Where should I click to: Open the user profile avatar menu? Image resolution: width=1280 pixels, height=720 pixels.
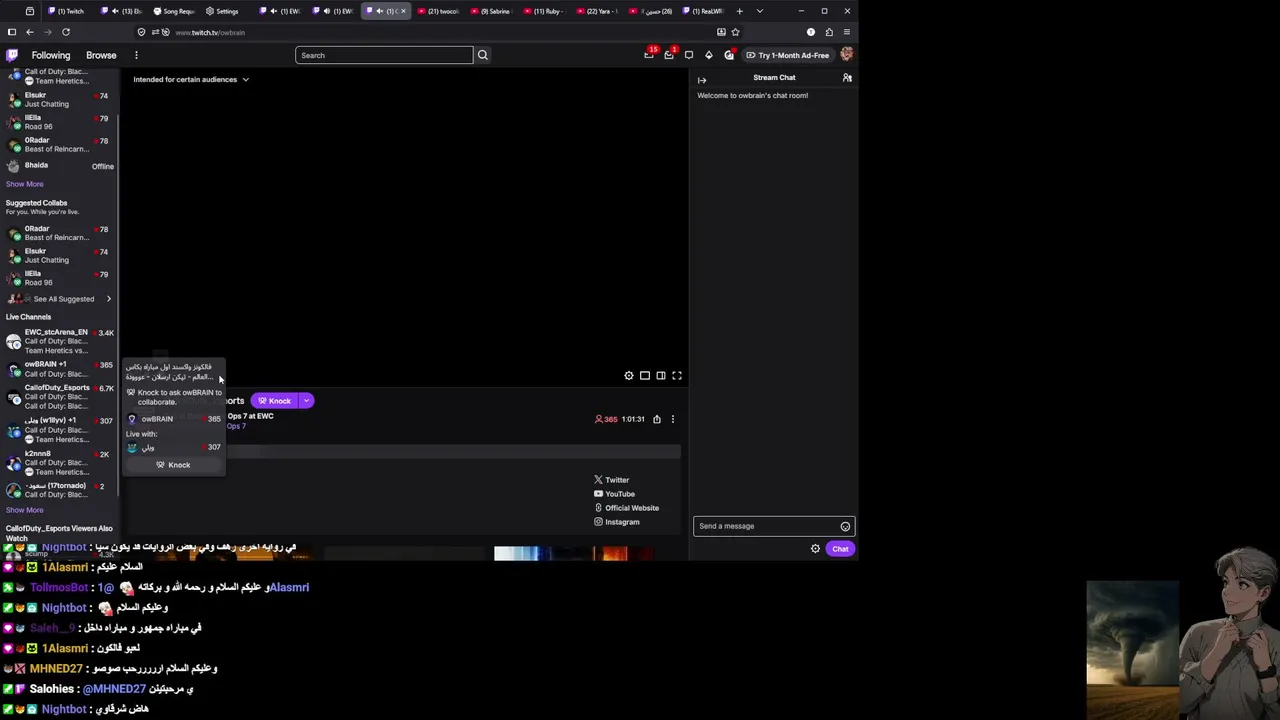(847, 55)
